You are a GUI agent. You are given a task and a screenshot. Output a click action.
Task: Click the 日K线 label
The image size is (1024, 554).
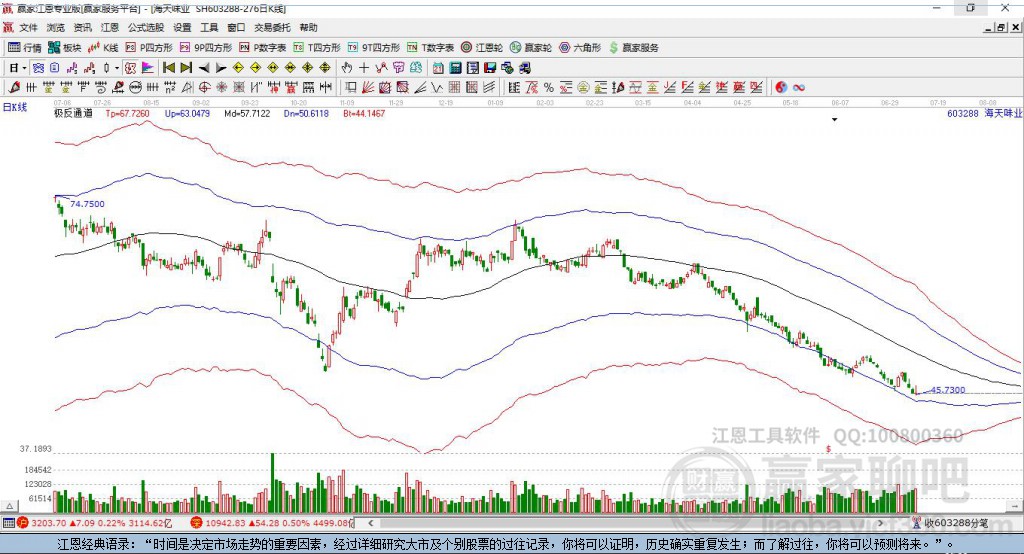pos(15,107)
